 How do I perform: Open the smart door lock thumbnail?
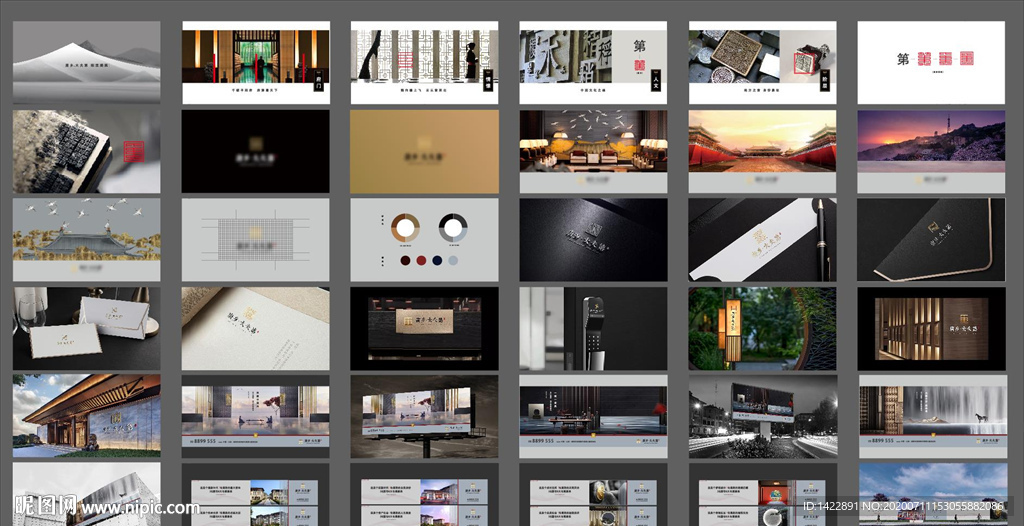[x=593, y=328]
